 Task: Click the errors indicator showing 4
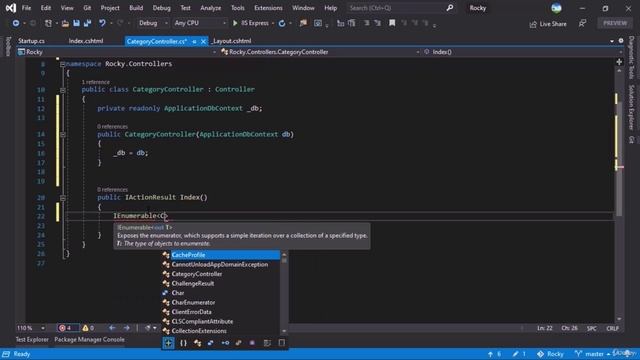(x=66, y=328)
